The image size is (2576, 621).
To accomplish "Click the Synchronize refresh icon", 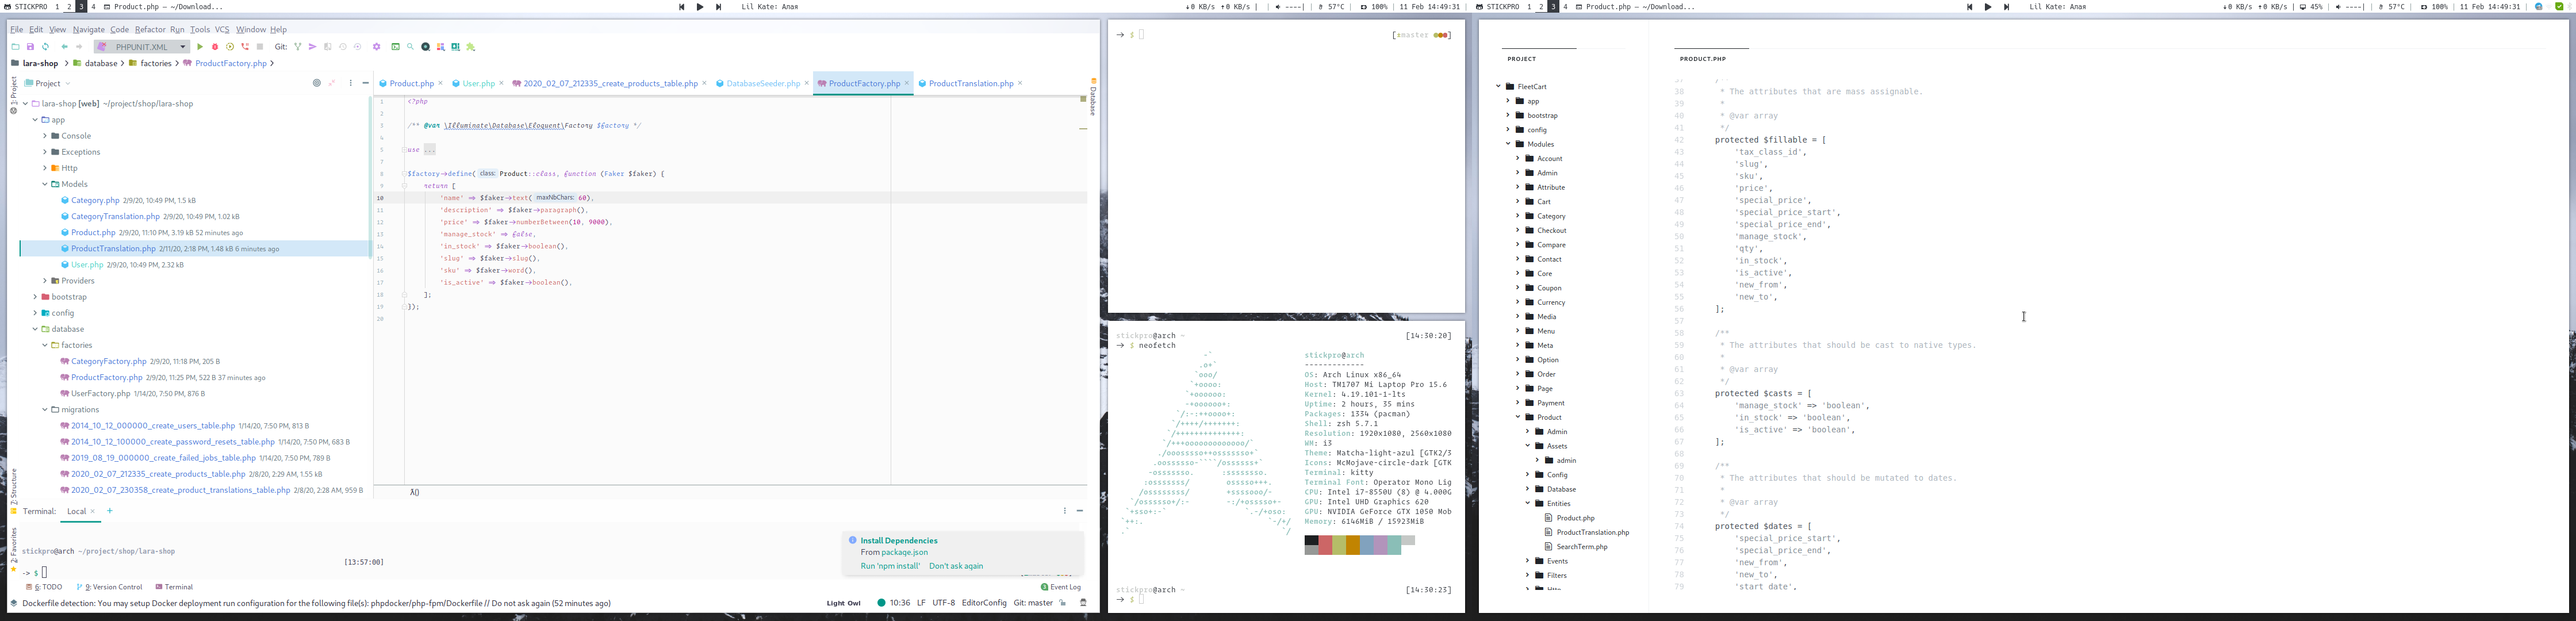I will pos(45,47).
